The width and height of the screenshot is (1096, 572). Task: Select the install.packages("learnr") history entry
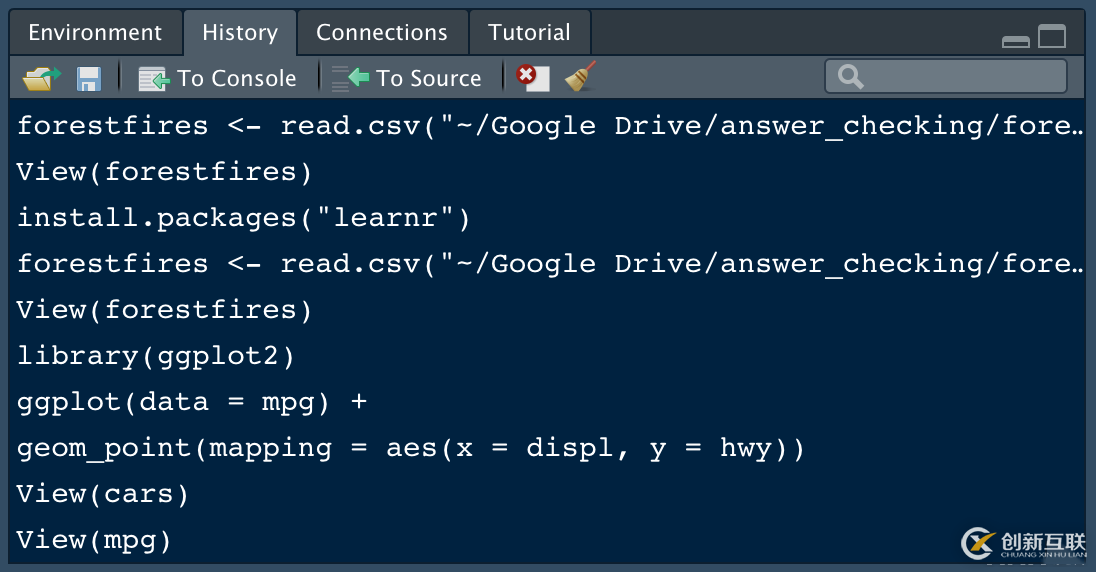(x=243, y=218)
